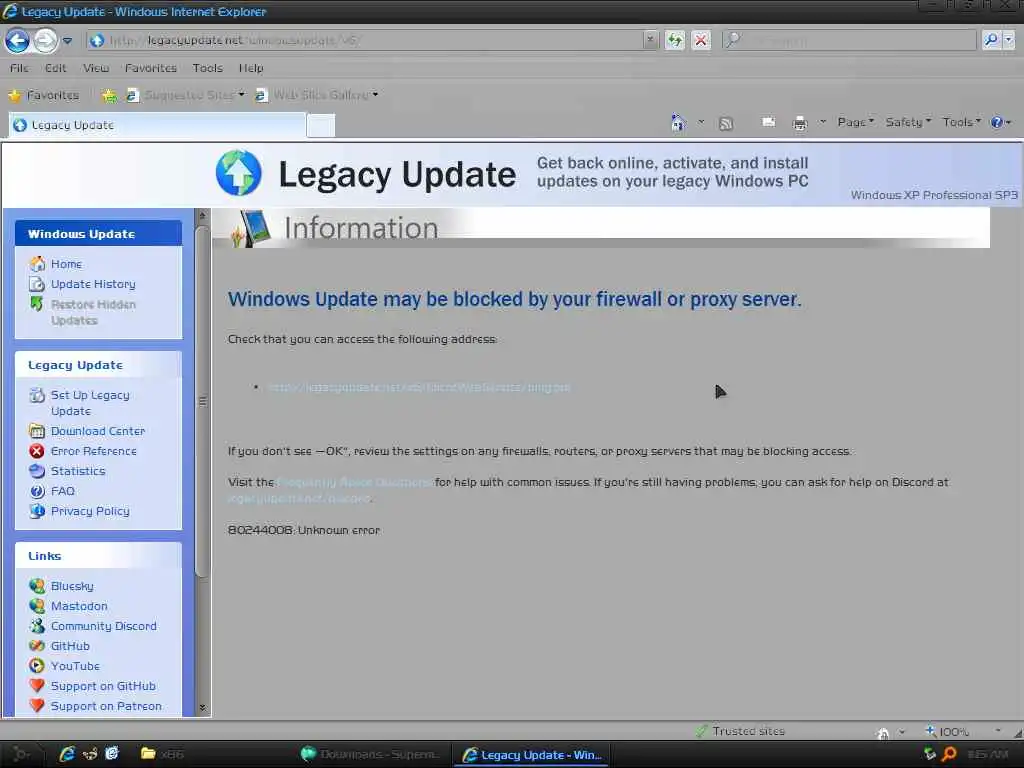Click the orange magnifier tray icon
The width and height of the screenshot is (1024, 768).
[950, 754]
